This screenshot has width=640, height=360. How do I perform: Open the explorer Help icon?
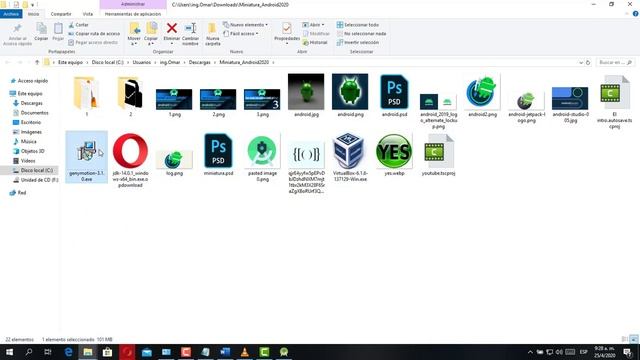635,14
